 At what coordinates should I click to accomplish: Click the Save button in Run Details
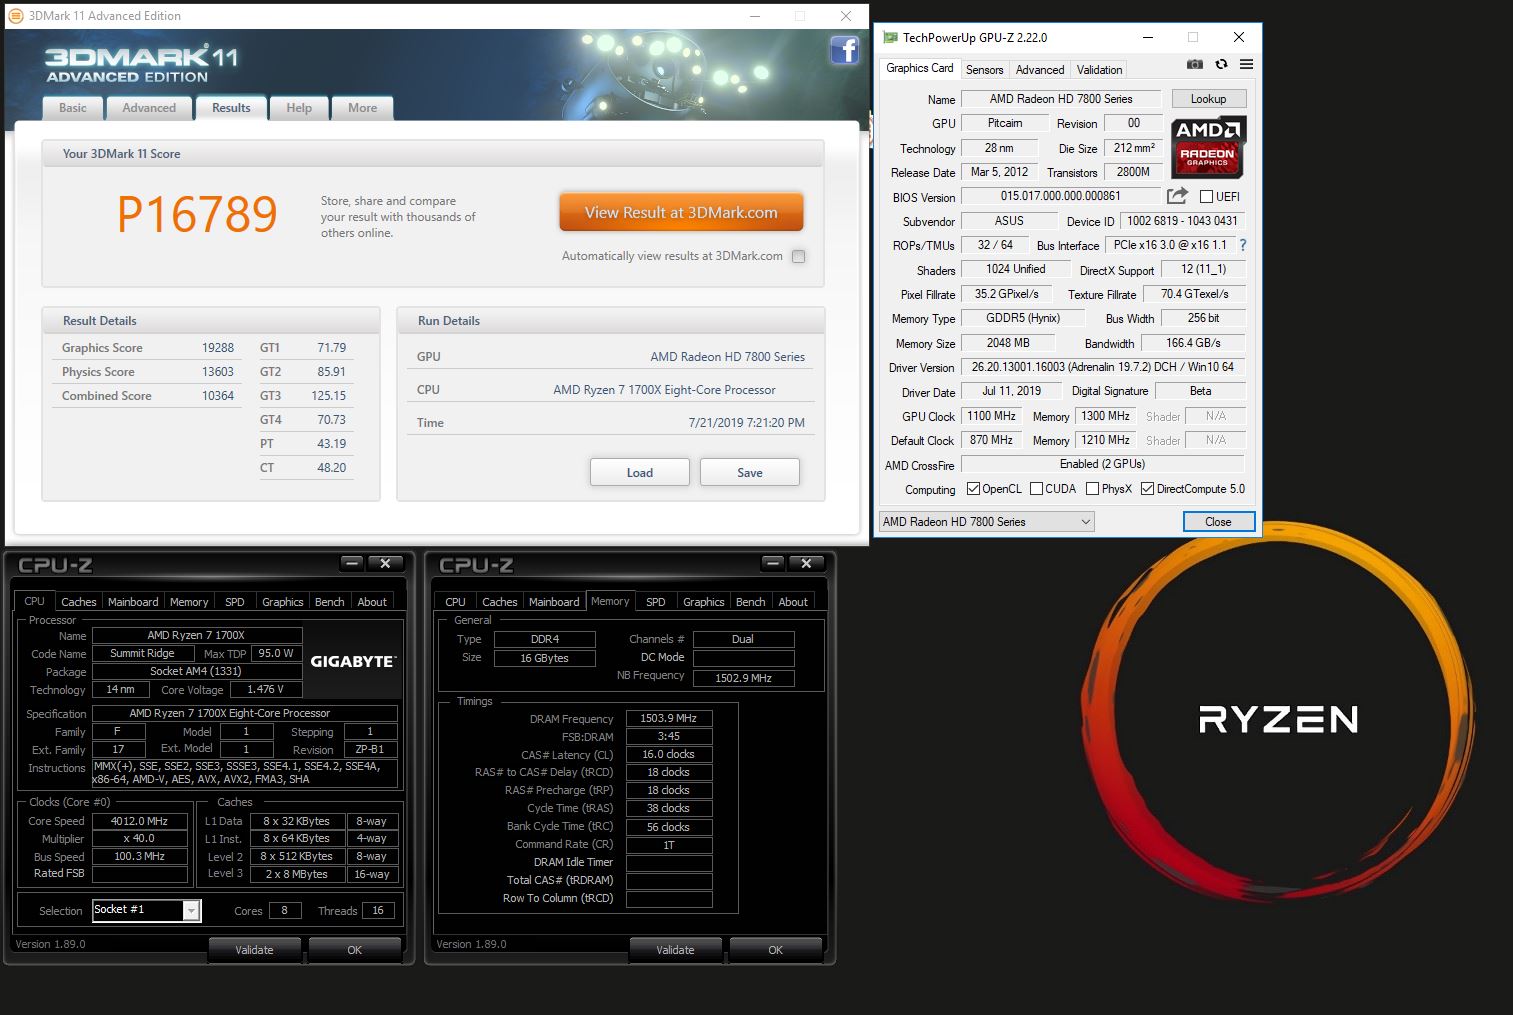(750, 473)
